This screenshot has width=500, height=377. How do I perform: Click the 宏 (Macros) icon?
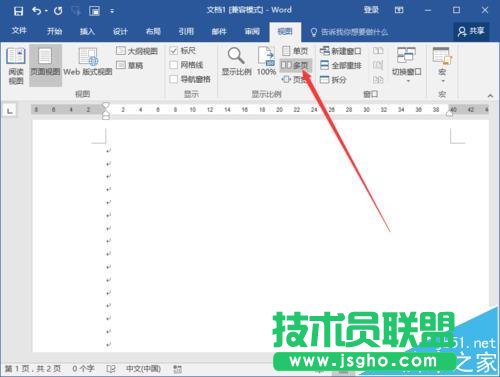coord(442,56)
